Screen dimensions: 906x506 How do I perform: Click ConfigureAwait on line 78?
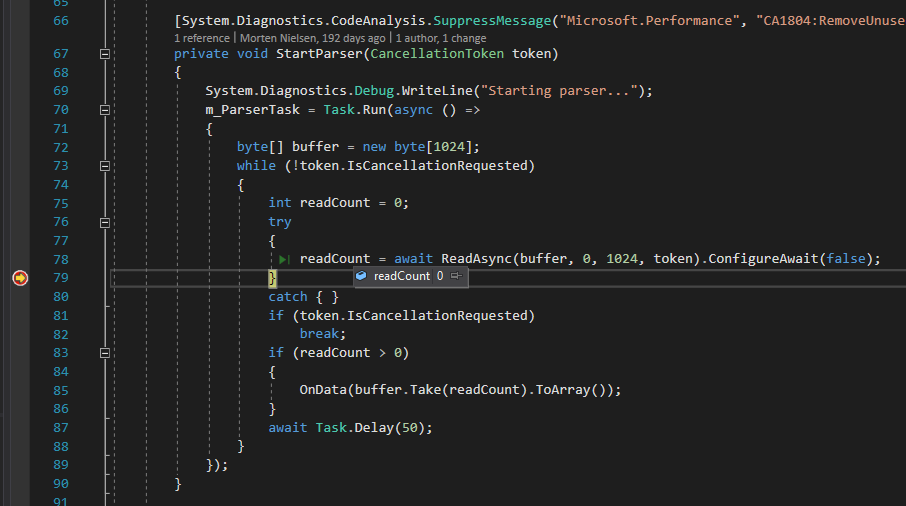tap(763, 259)
